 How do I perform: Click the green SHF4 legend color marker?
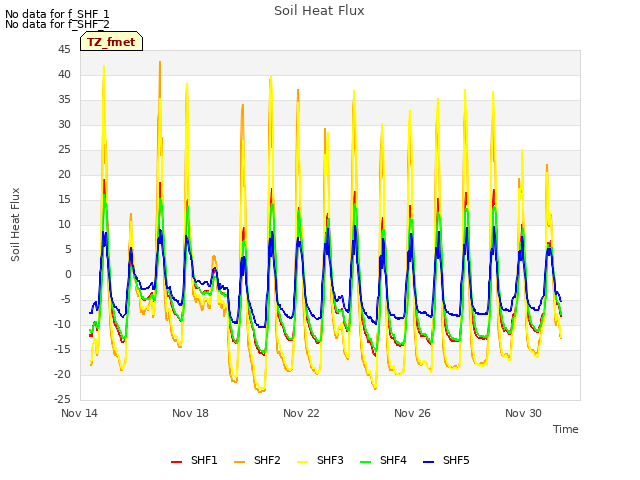[365, 462]
